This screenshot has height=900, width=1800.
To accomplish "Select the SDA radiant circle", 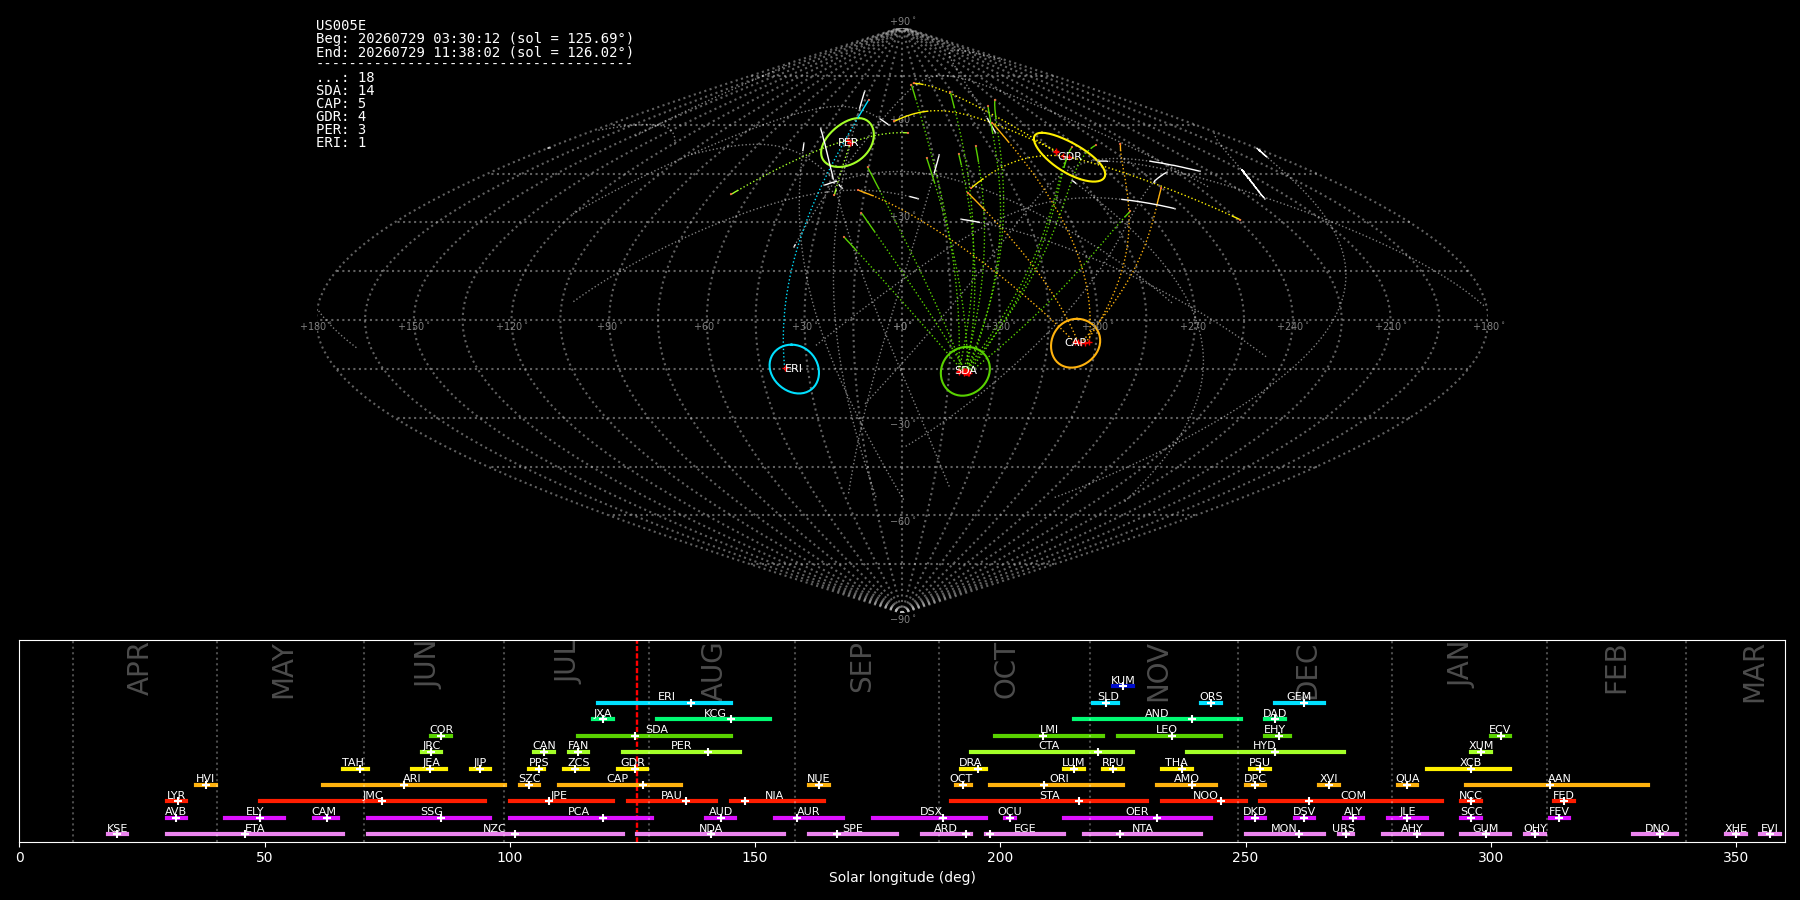I will pos(965,371).
